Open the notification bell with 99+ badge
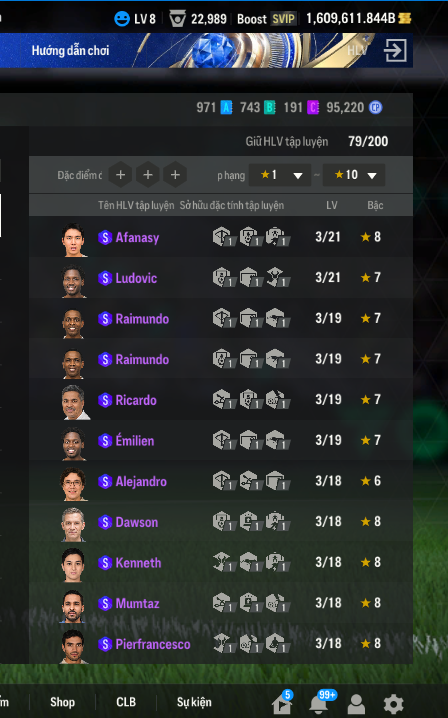This screenshot has height=718, width=448. click(319, 704)
